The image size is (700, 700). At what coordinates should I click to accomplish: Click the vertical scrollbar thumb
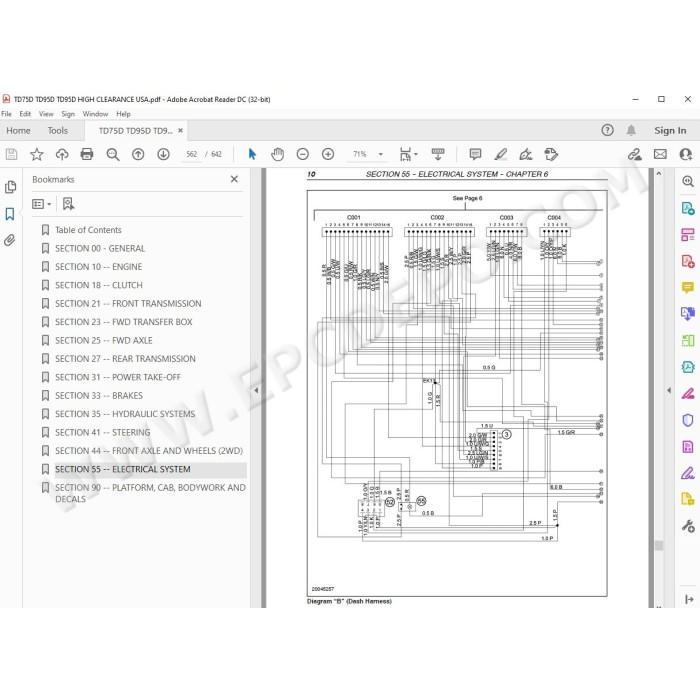coord(659,545)
